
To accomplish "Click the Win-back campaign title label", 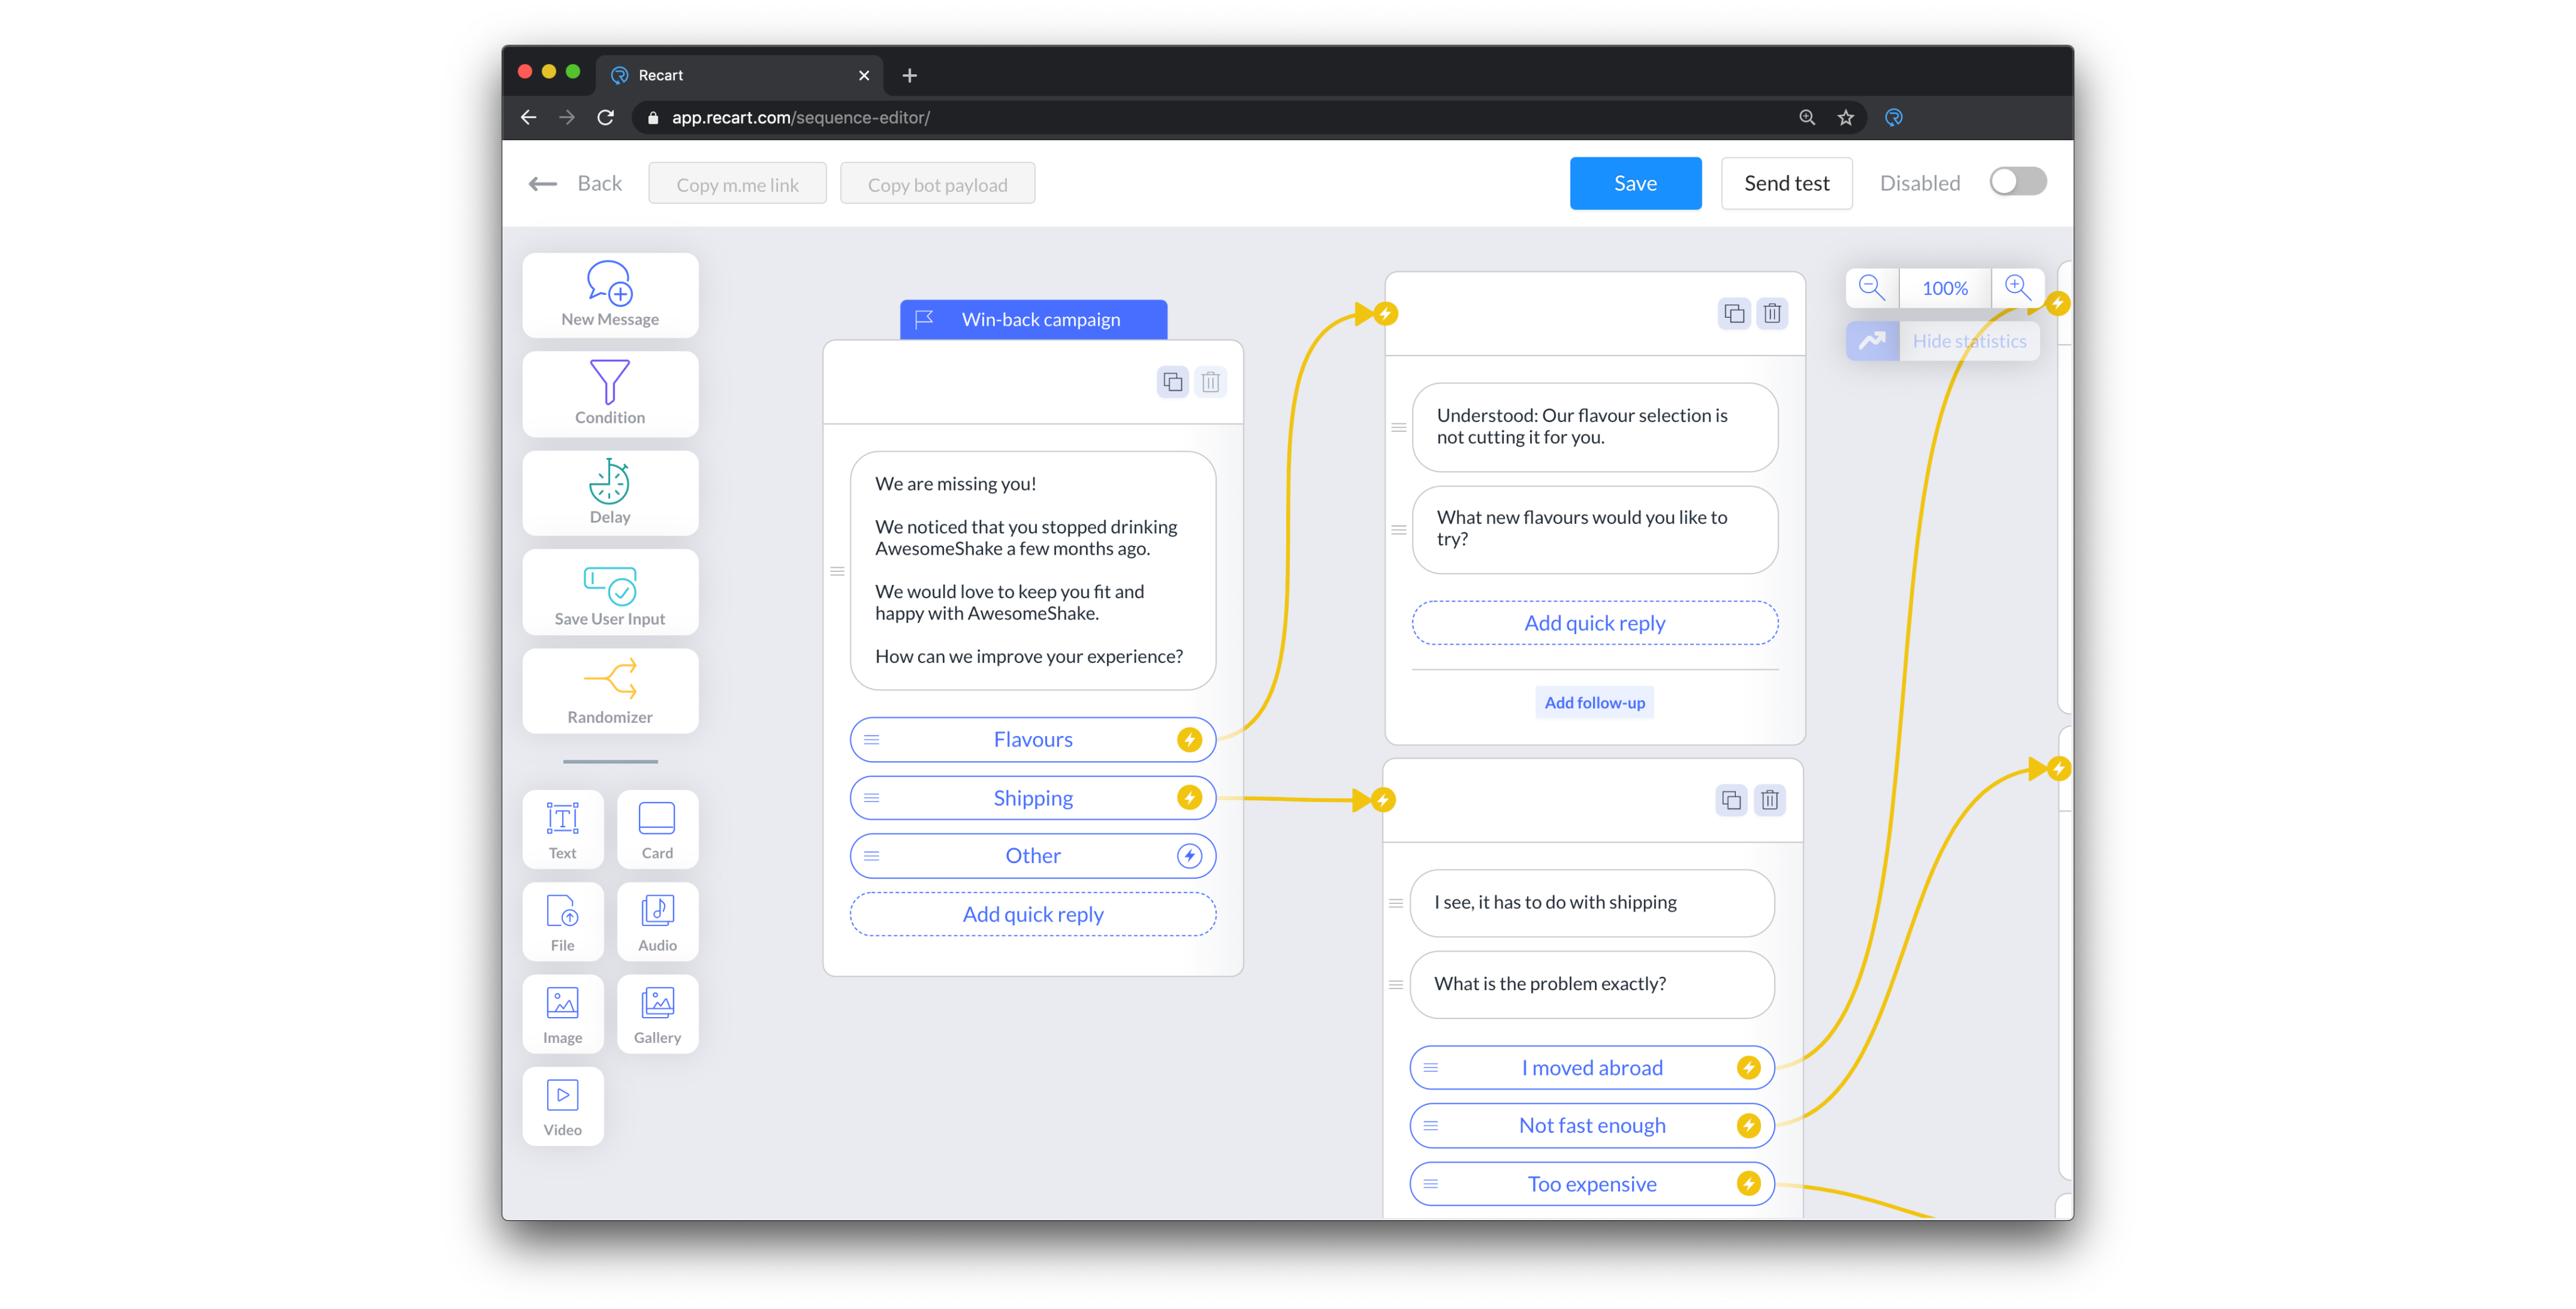I will point(1033,319).
